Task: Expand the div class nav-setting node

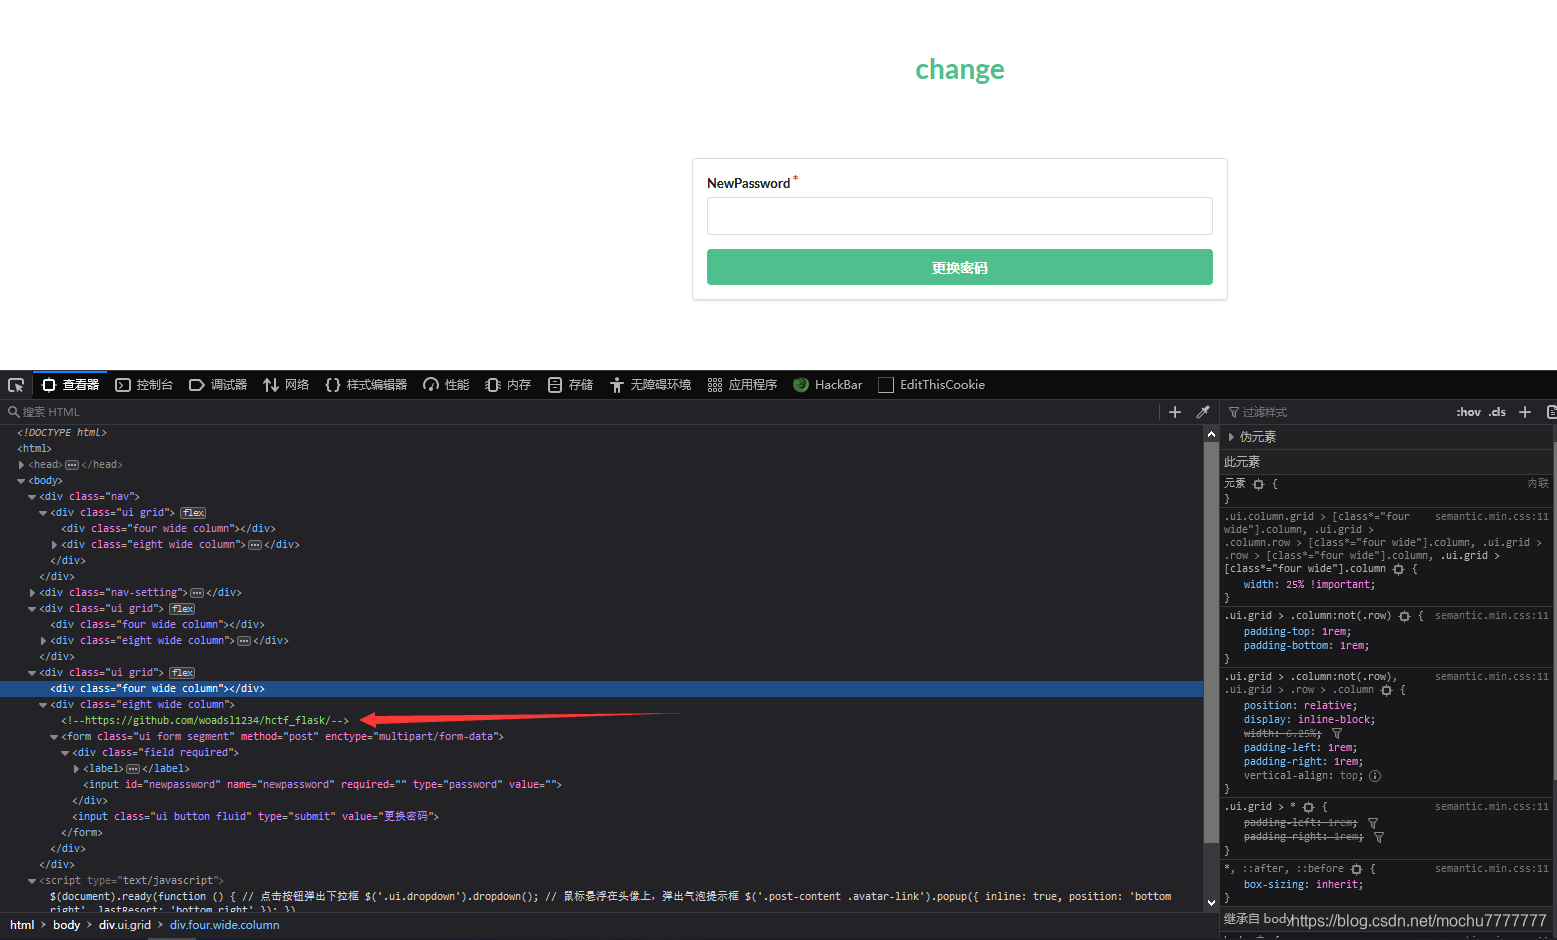Action: [32, 593]
